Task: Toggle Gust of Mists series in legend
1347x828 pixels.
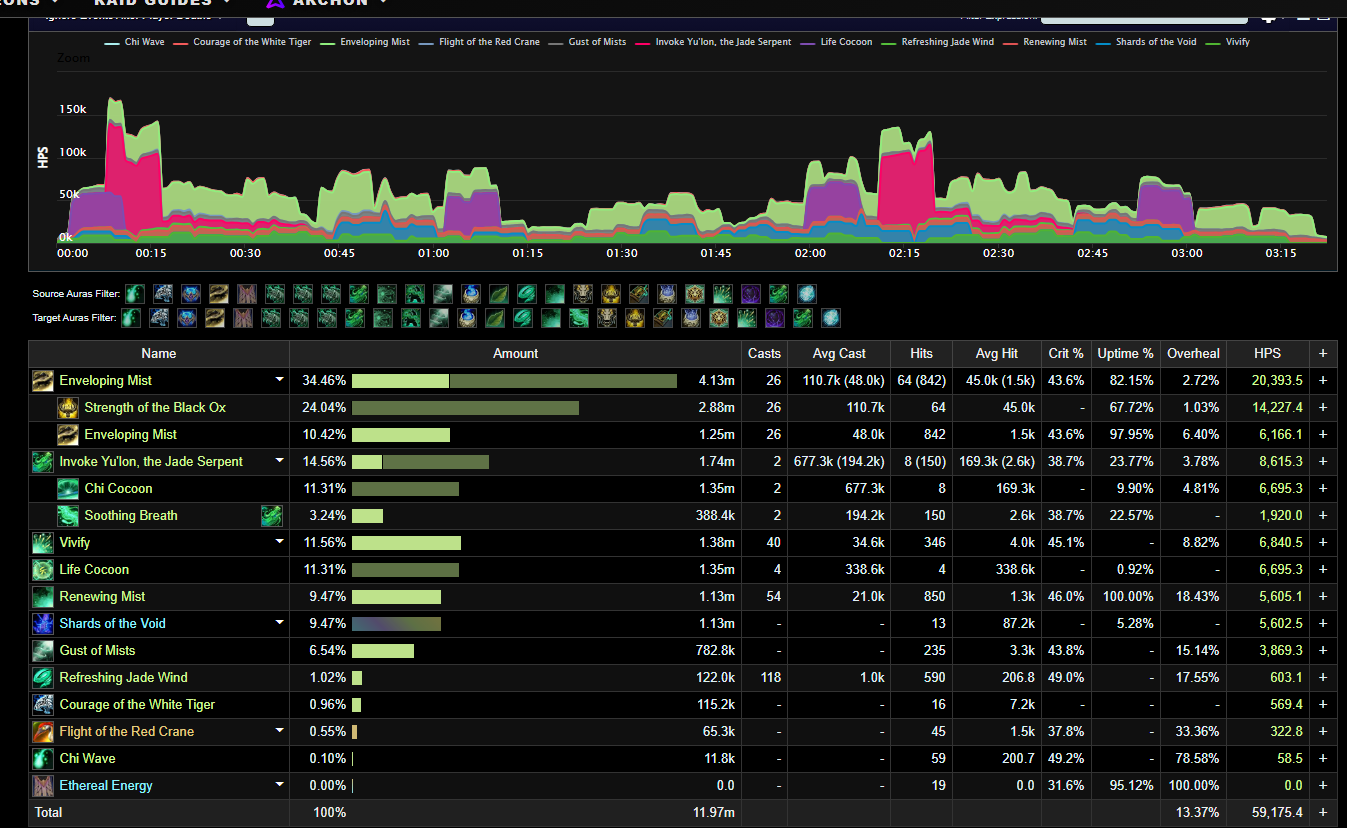Action: (x=586, y=42)
